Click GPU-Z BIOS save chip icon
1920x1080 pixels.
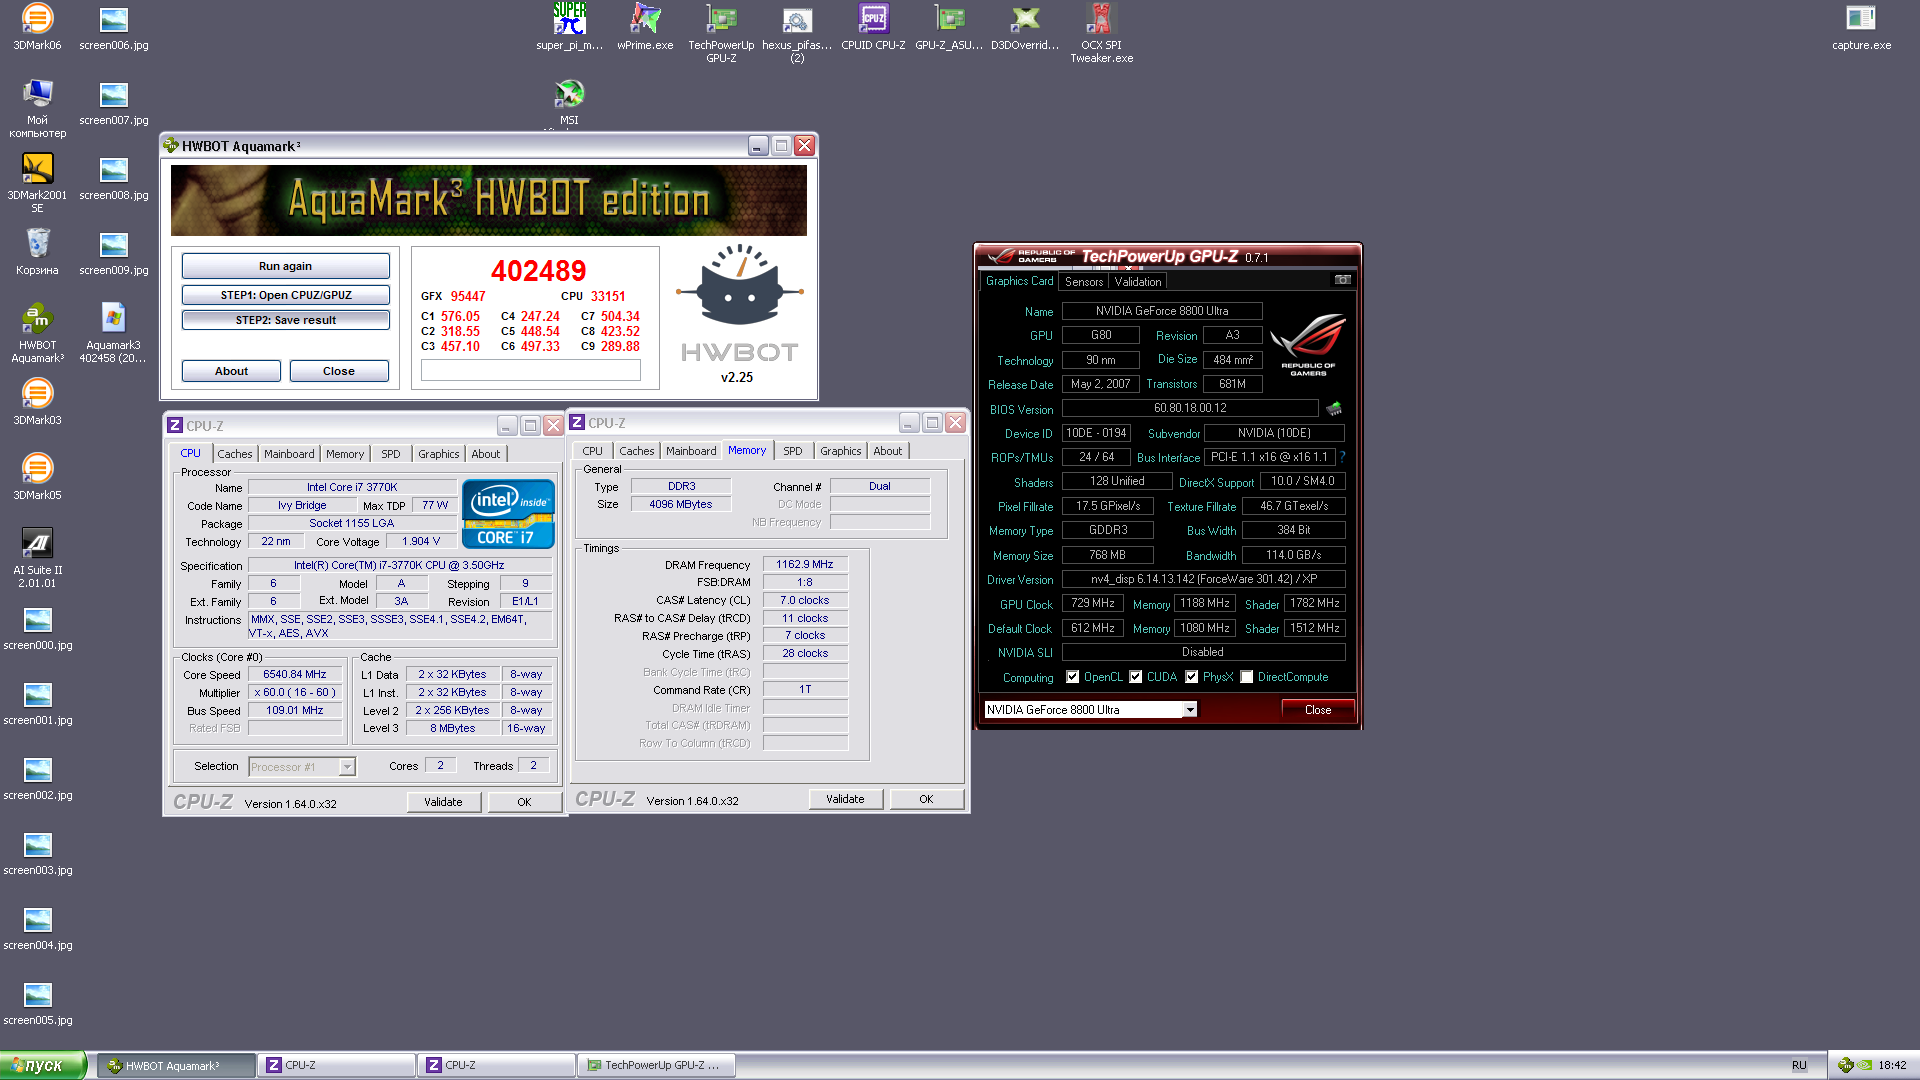pos(1334,408)
